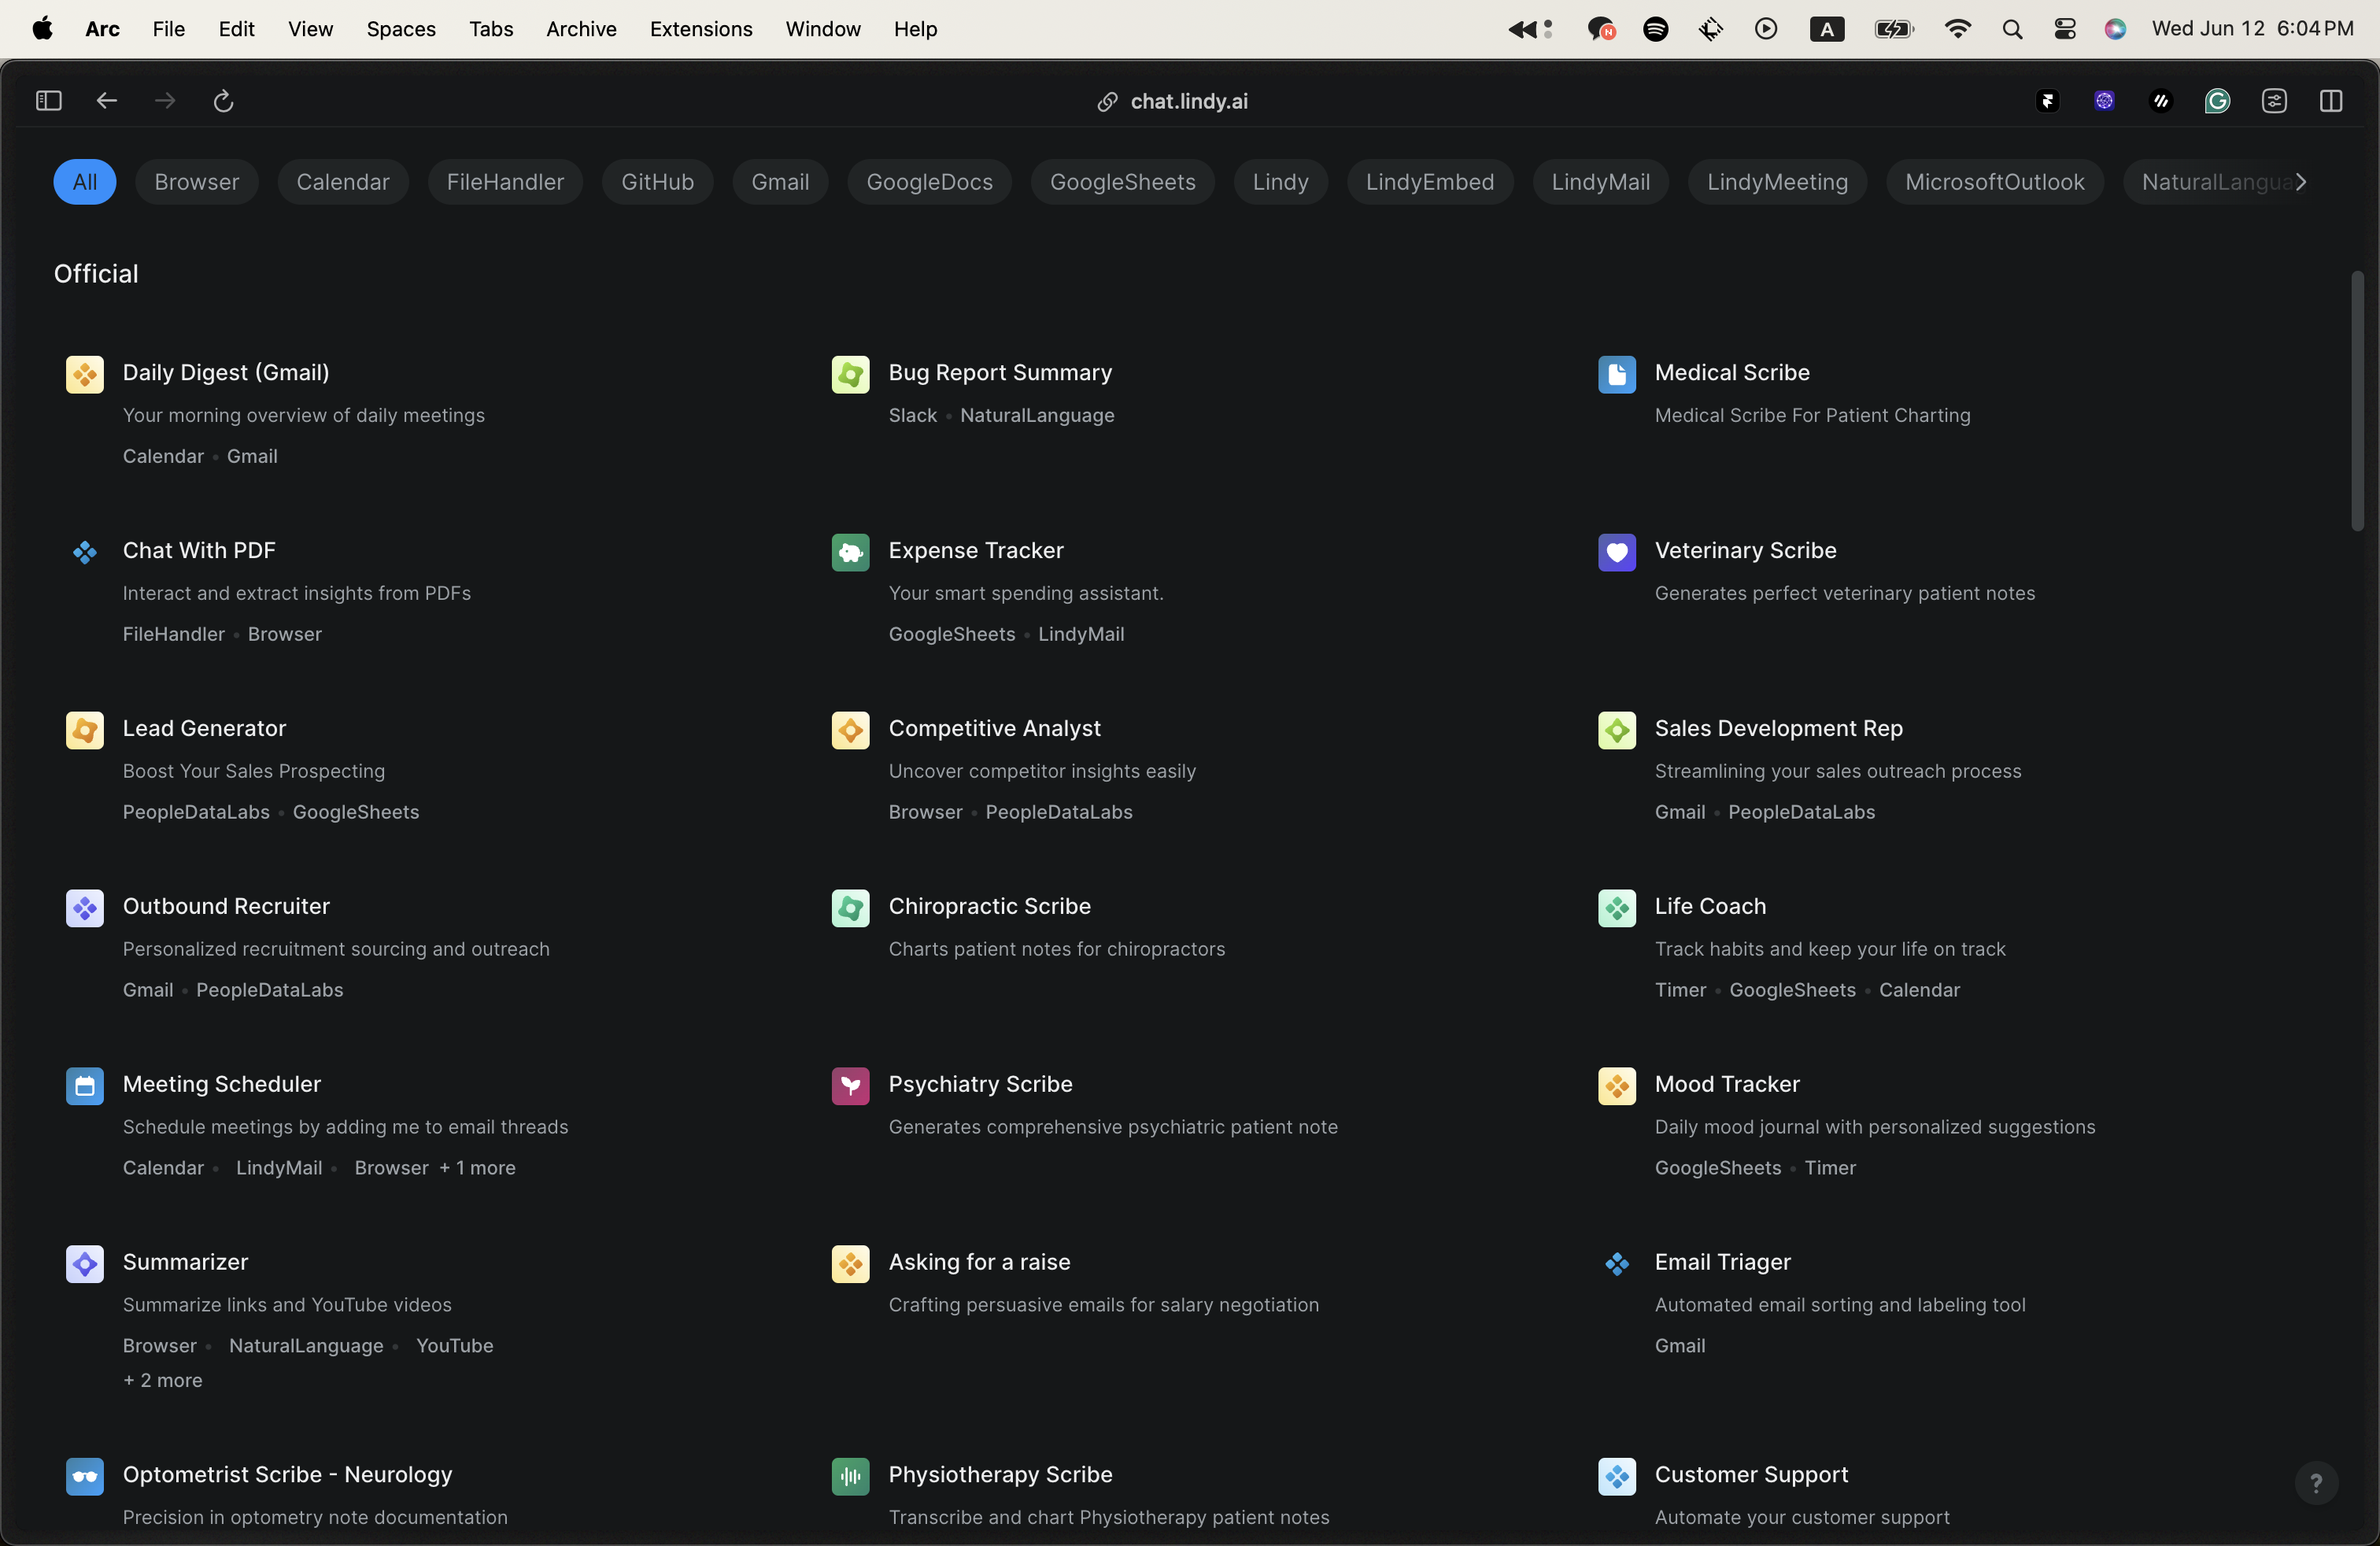Click the Chiropractic Scribe icon
Screen dimensions: 2380x1546
pyautogui.click(x=850, y=909)
